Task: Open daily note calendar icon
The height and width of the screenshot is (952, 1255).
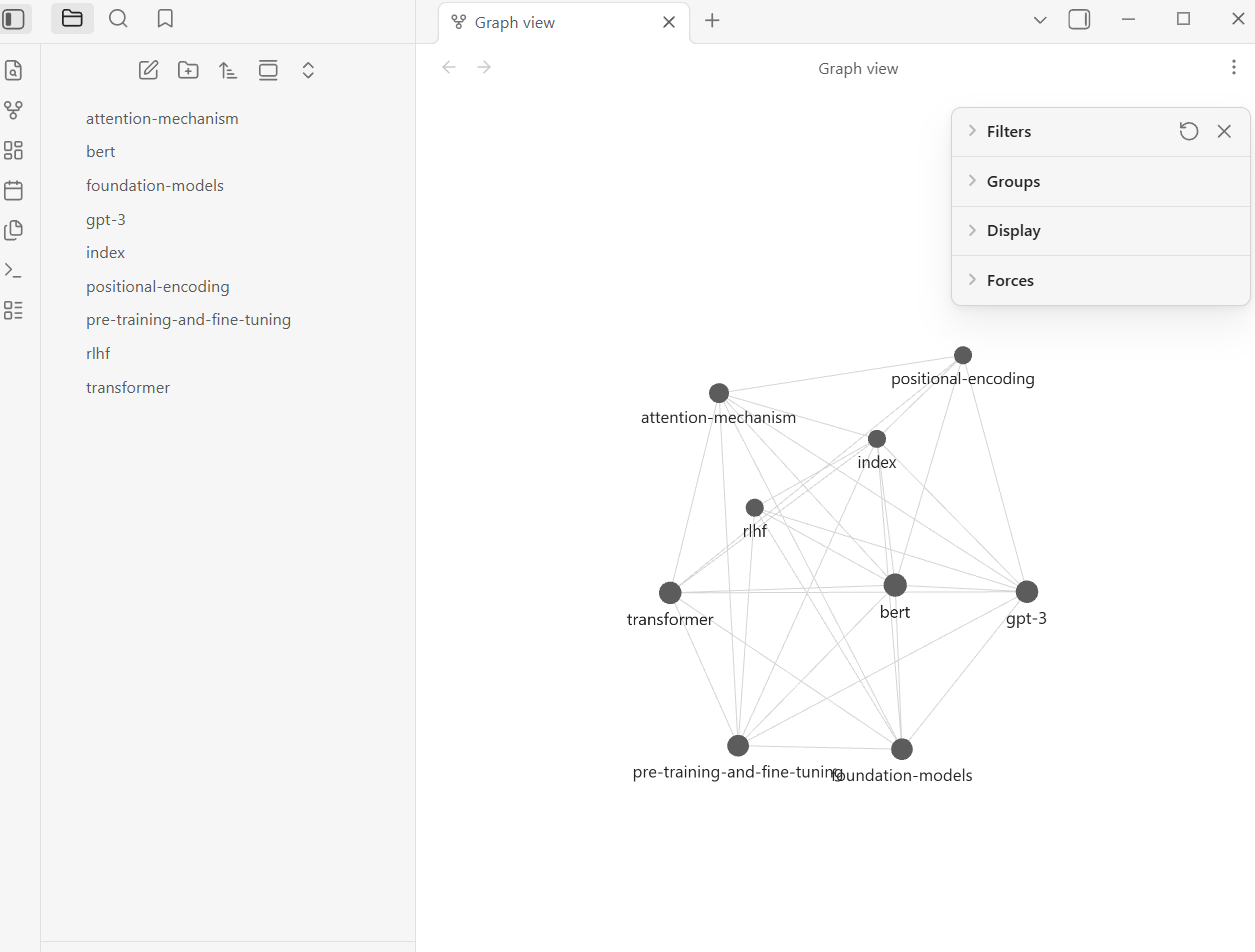Action: click(13, 190)
